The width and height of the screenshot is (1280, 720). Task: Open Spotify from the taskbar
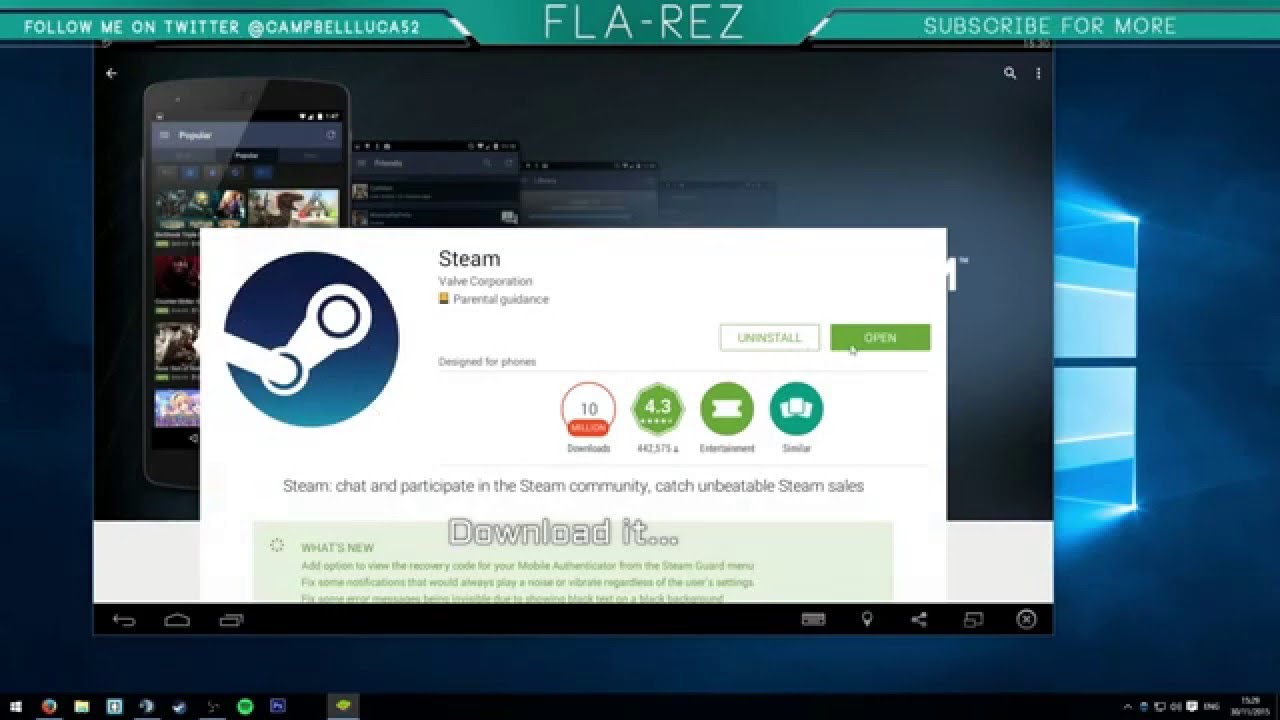(x=245, y=706)
